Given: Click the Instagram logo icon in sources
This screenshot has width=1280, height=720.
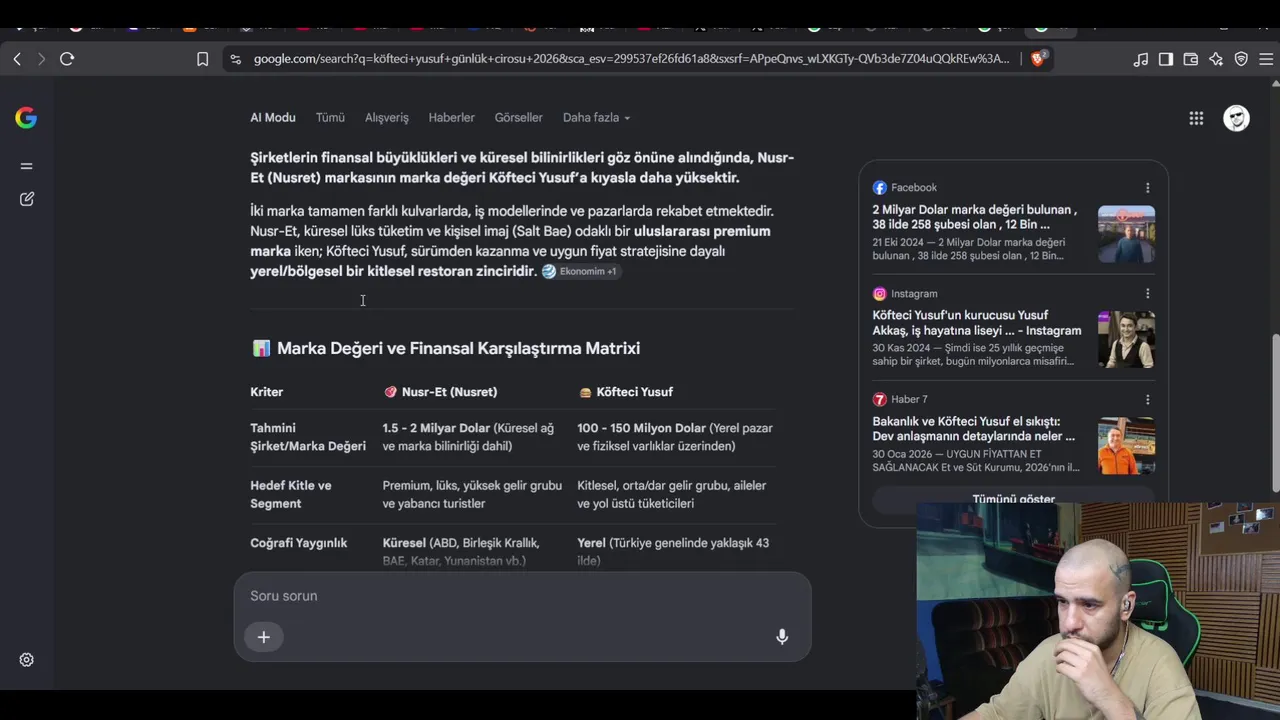Looking at the screenshot, I should coord(880,294).
